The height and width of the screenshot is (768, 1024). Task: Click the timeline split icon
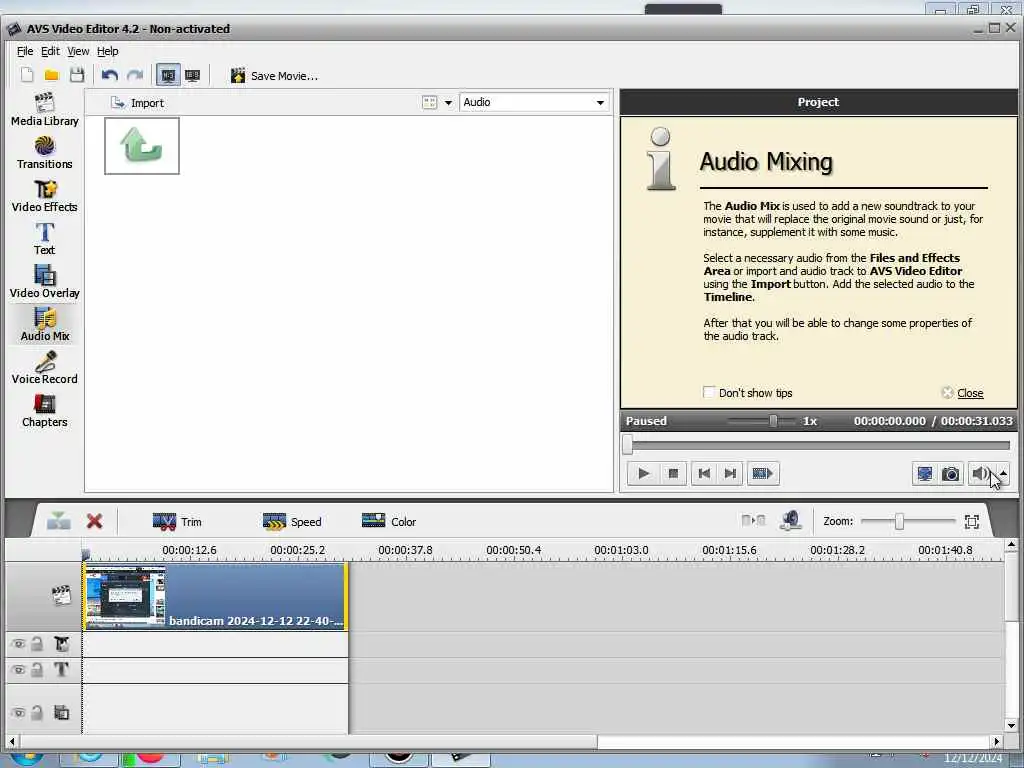pyautogui.click(x=754, y=520)
